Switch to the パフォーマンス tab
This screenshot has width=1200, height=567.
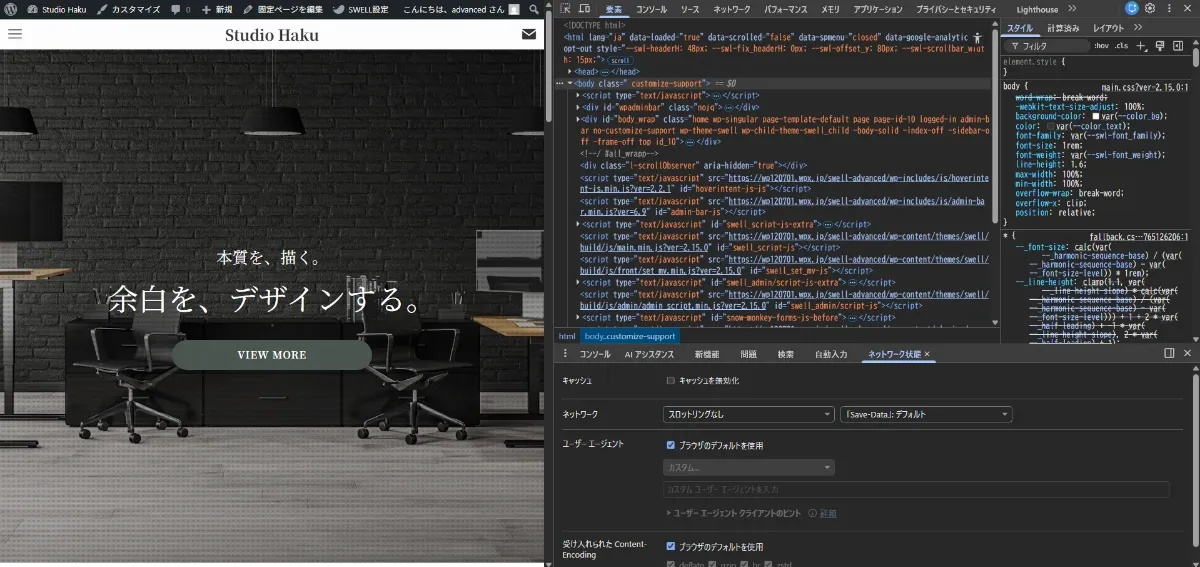[x=787, y=9]
